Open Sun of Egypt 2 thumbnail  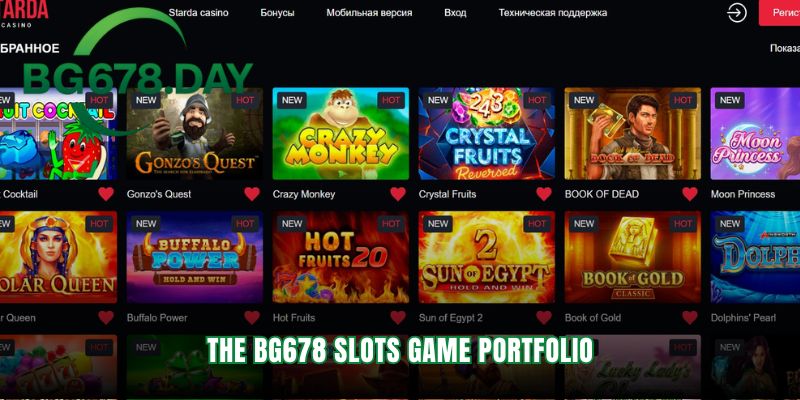point(487,257)
